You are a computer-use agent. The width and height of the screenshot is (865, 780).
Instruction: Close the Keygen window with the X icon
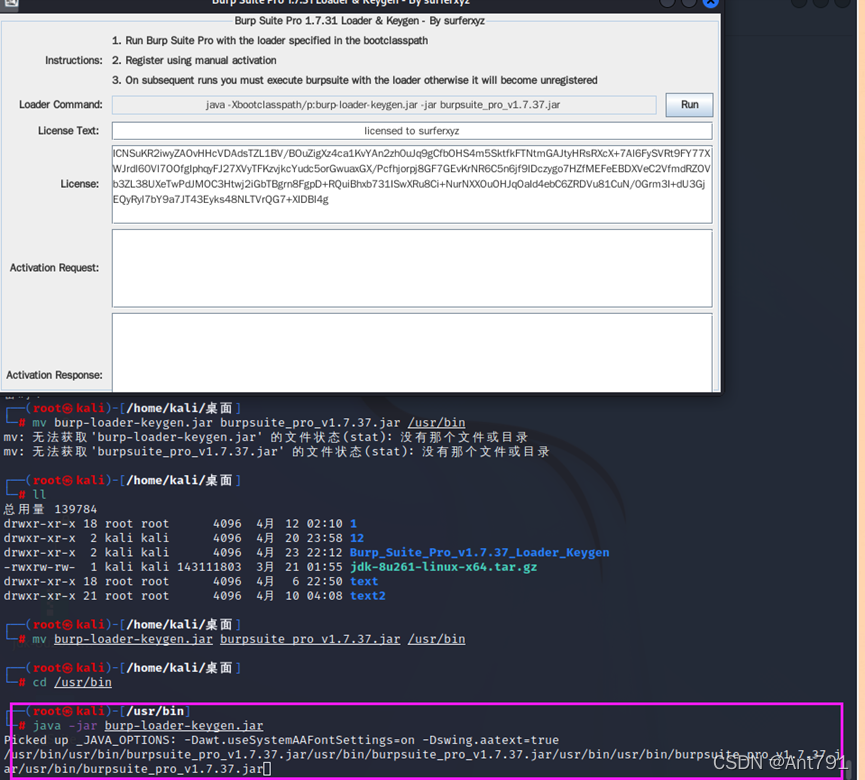(x=710, y=3)
